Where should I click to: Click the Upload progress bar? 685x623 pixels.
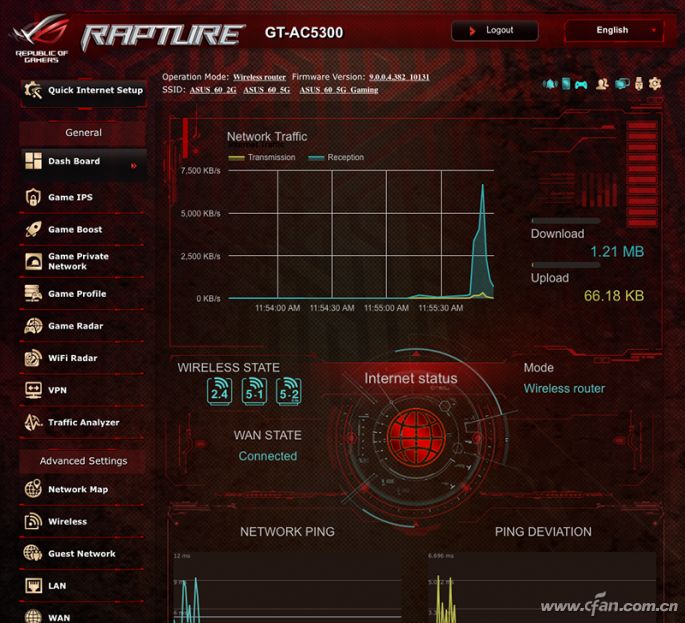[x=565, y=265]
